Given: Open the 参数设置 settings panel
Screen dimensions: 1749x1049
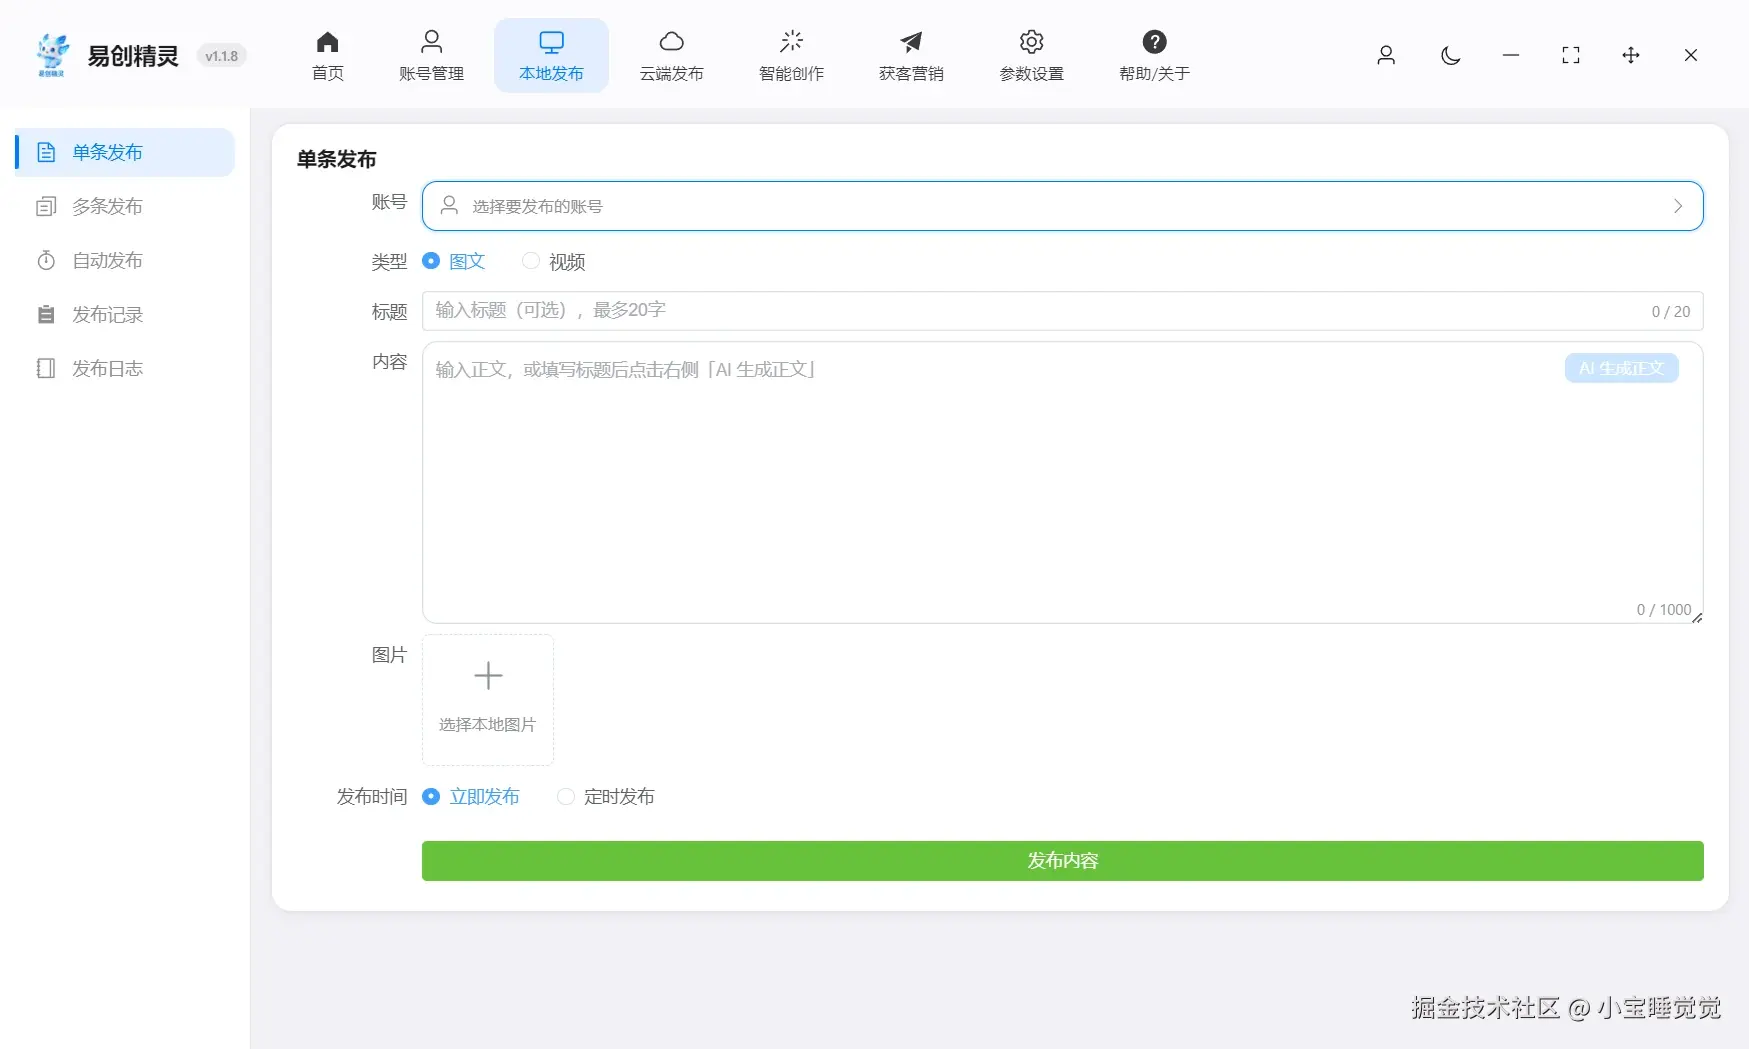Looking at the screenshot, I should point(1031,55).
